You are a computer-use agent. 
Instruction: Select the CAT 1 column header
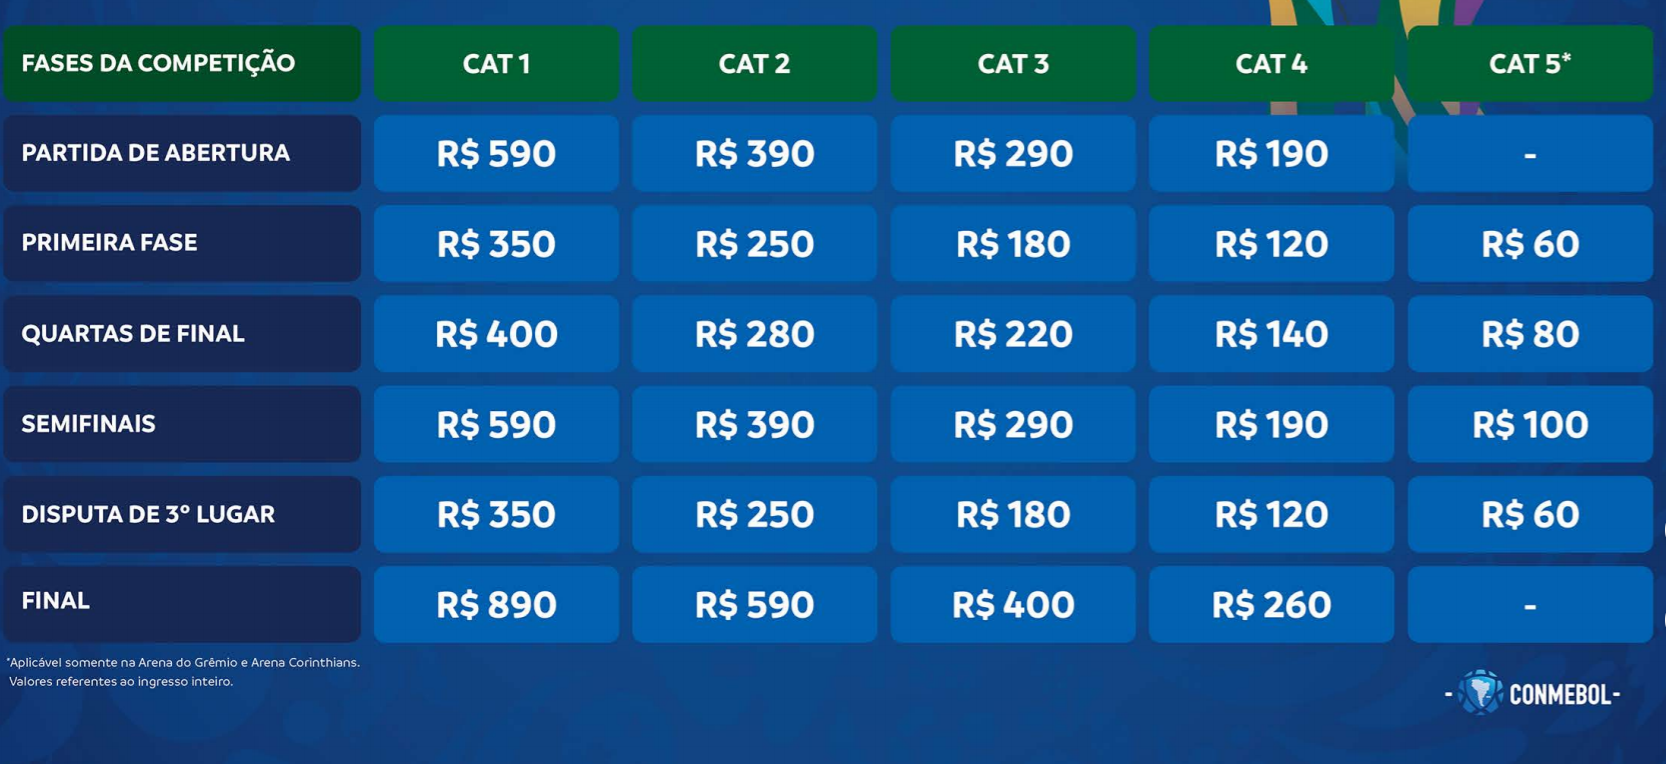496,64
